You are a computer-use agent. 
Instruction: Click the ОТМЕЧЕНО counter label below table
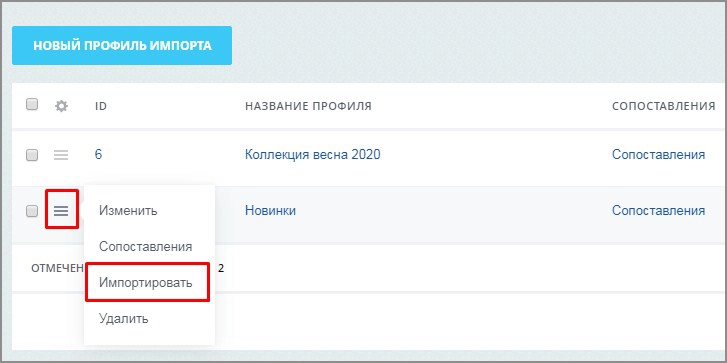[x=57, y=268]
